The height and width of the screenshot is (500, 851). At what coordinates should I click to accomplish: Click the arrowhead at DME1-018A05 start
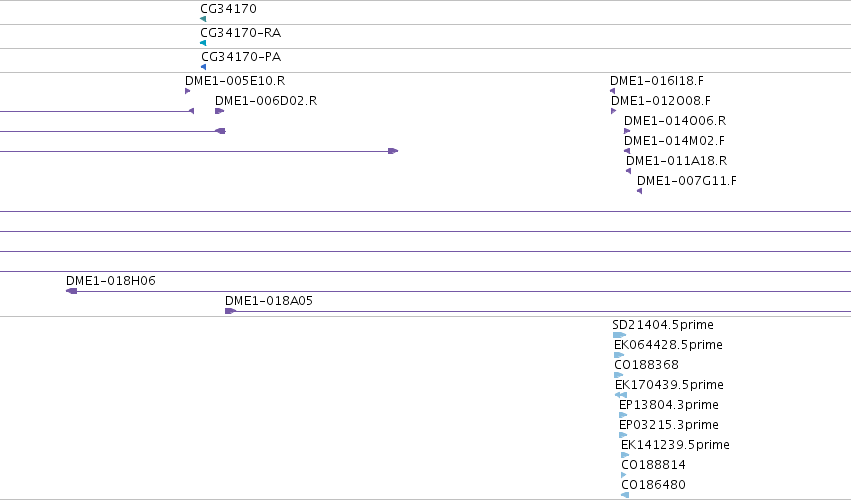(230, 311)
